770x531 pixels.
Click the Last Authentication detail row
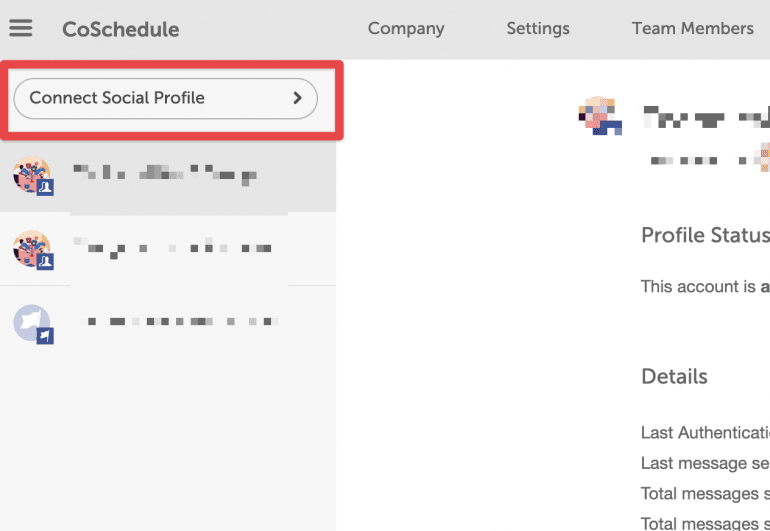(705, 433)
